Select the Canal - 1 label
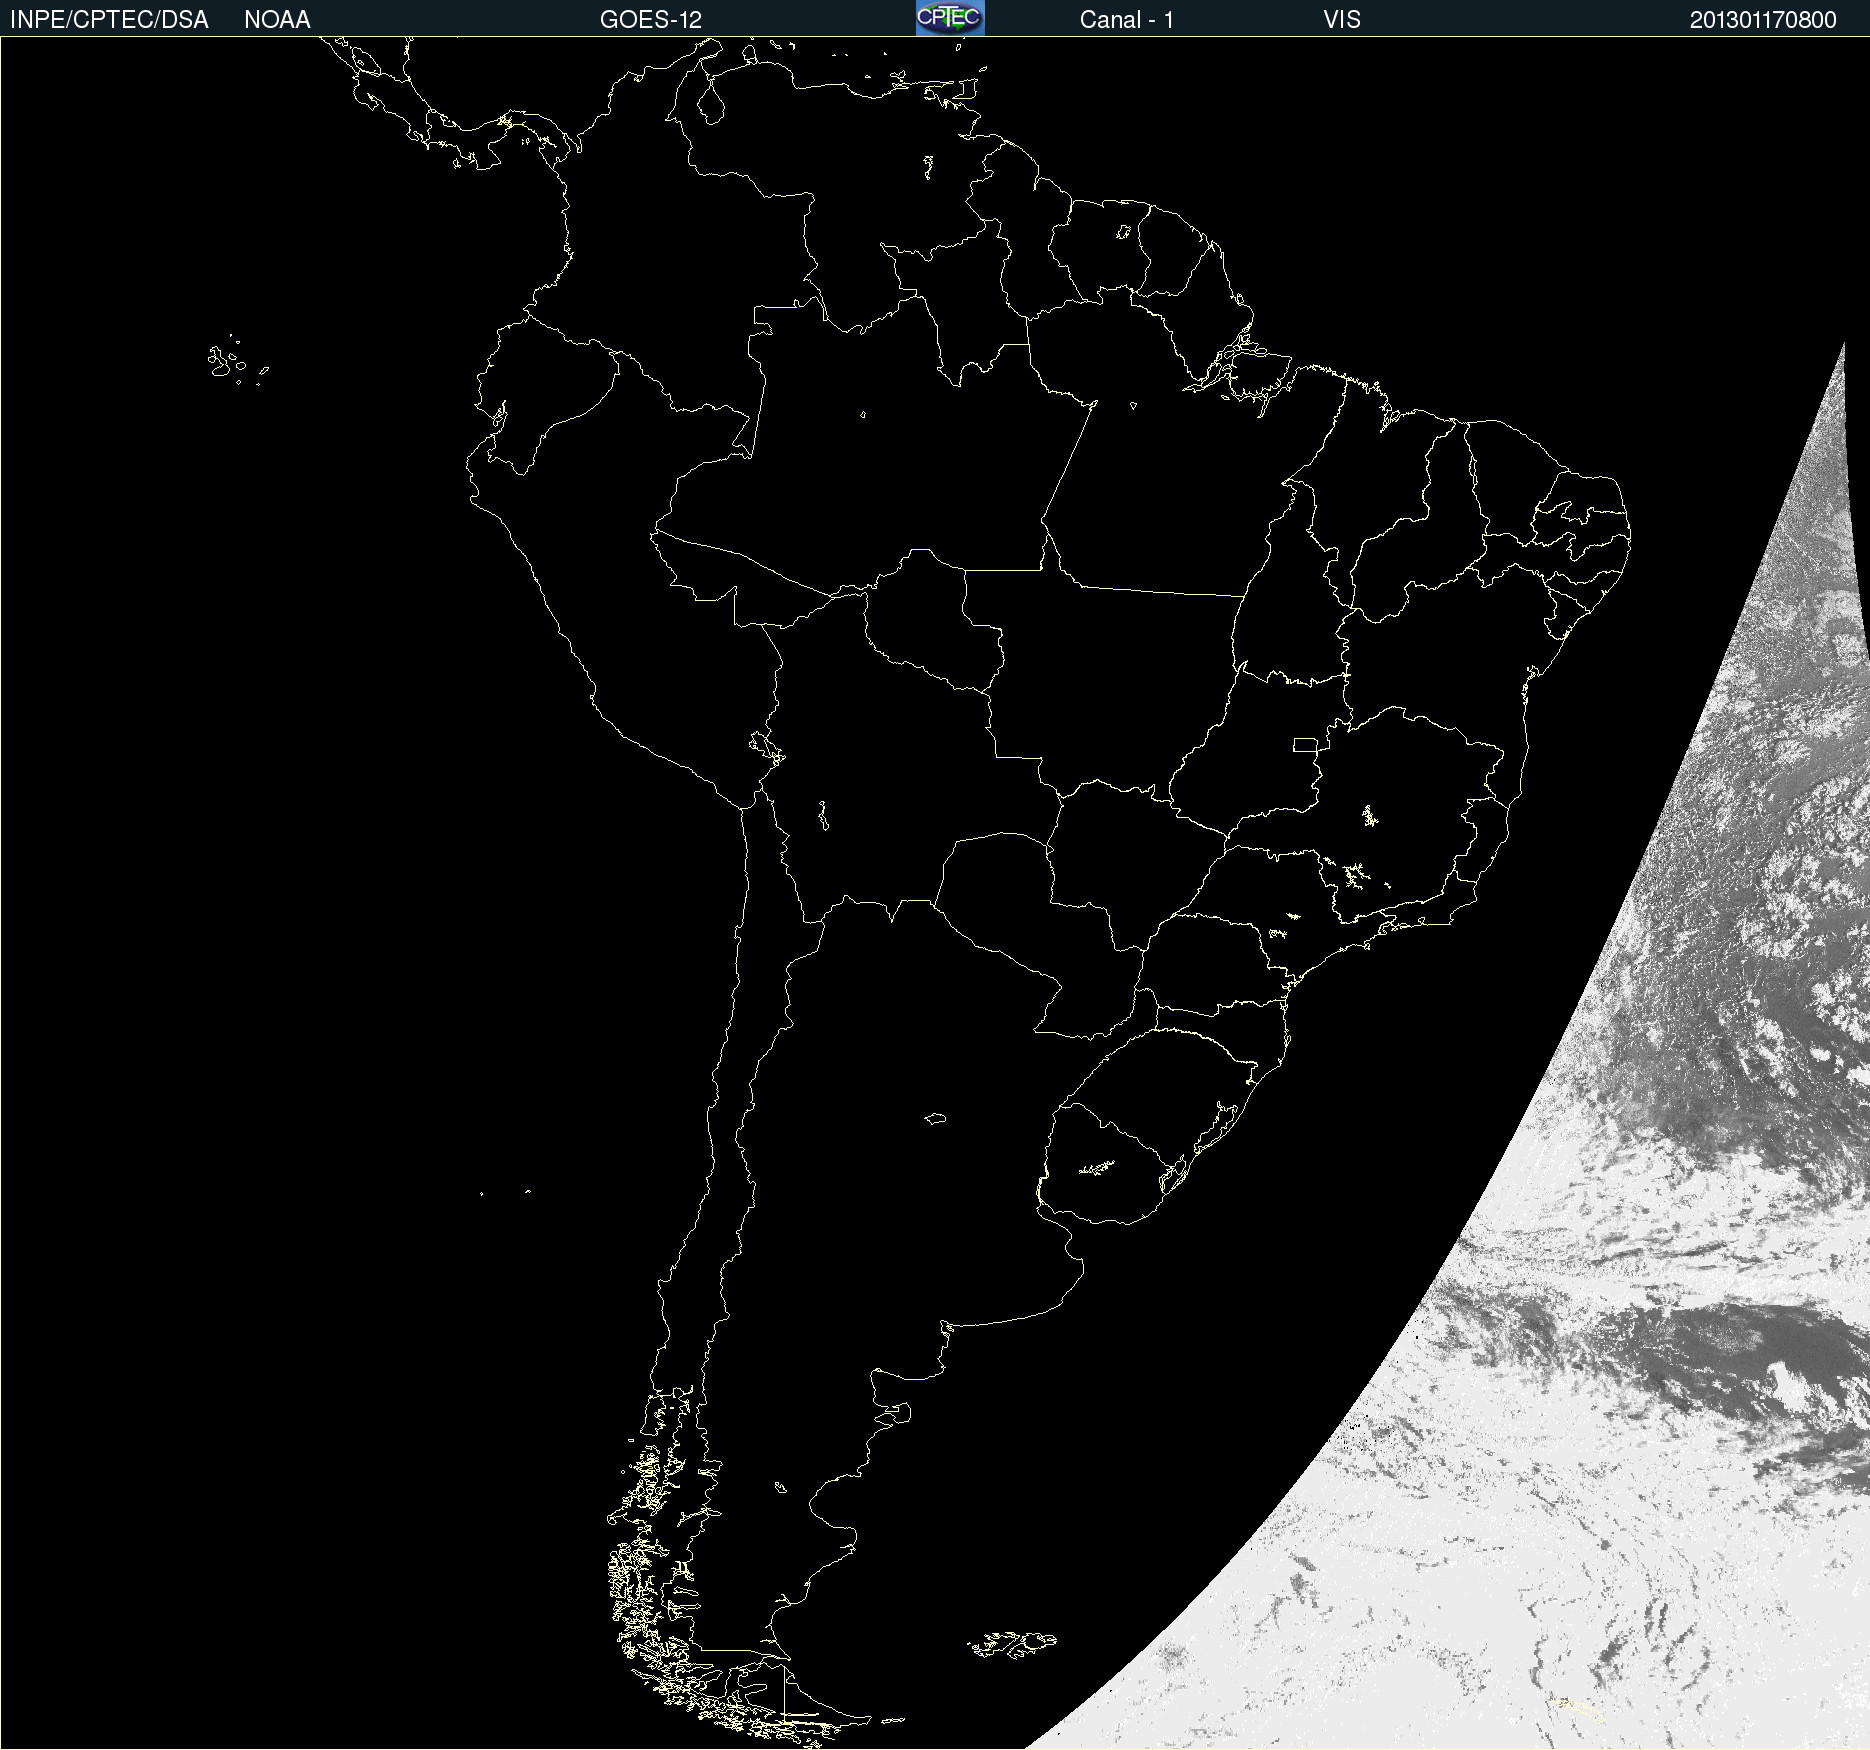Viewport: 1870px width, 1750px height. tap(1127, 20)
